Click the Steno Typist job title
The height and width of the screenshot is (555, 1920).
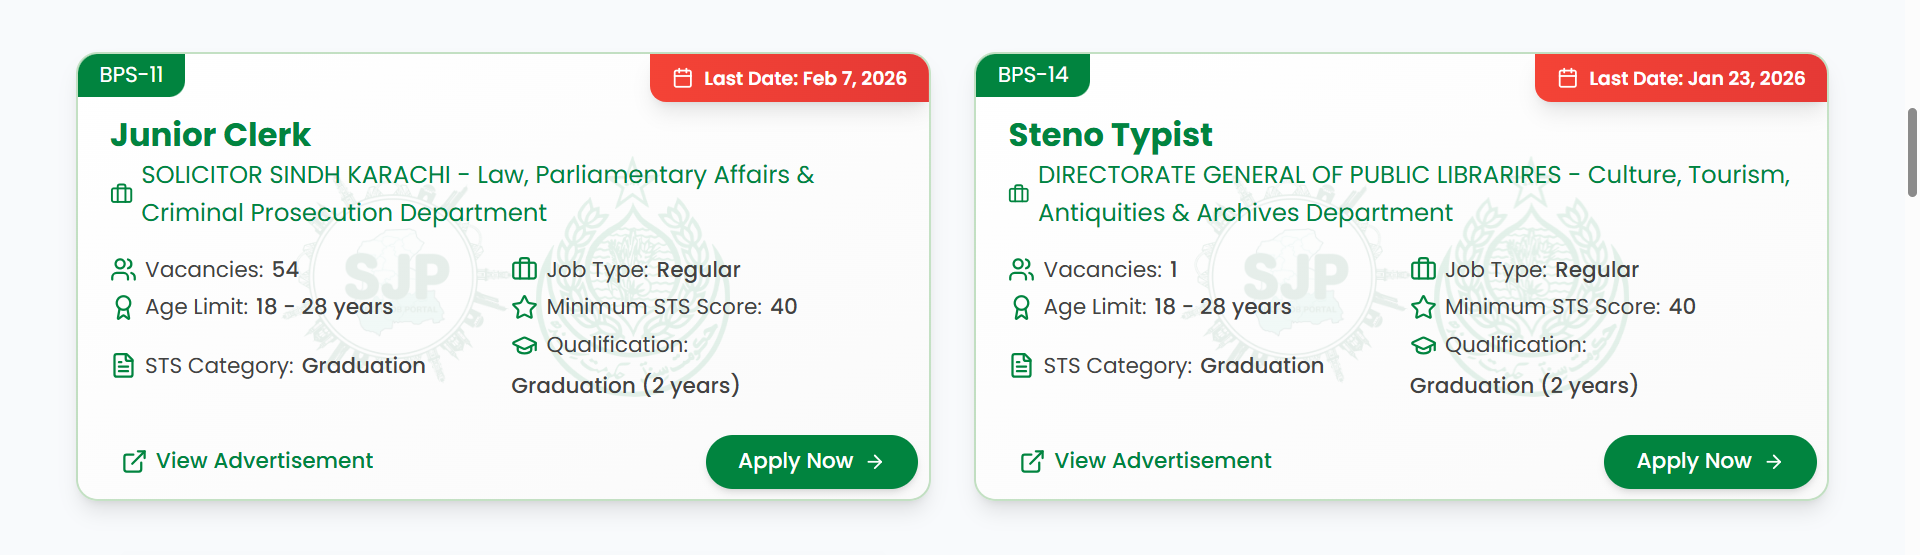coord(1110,135)
